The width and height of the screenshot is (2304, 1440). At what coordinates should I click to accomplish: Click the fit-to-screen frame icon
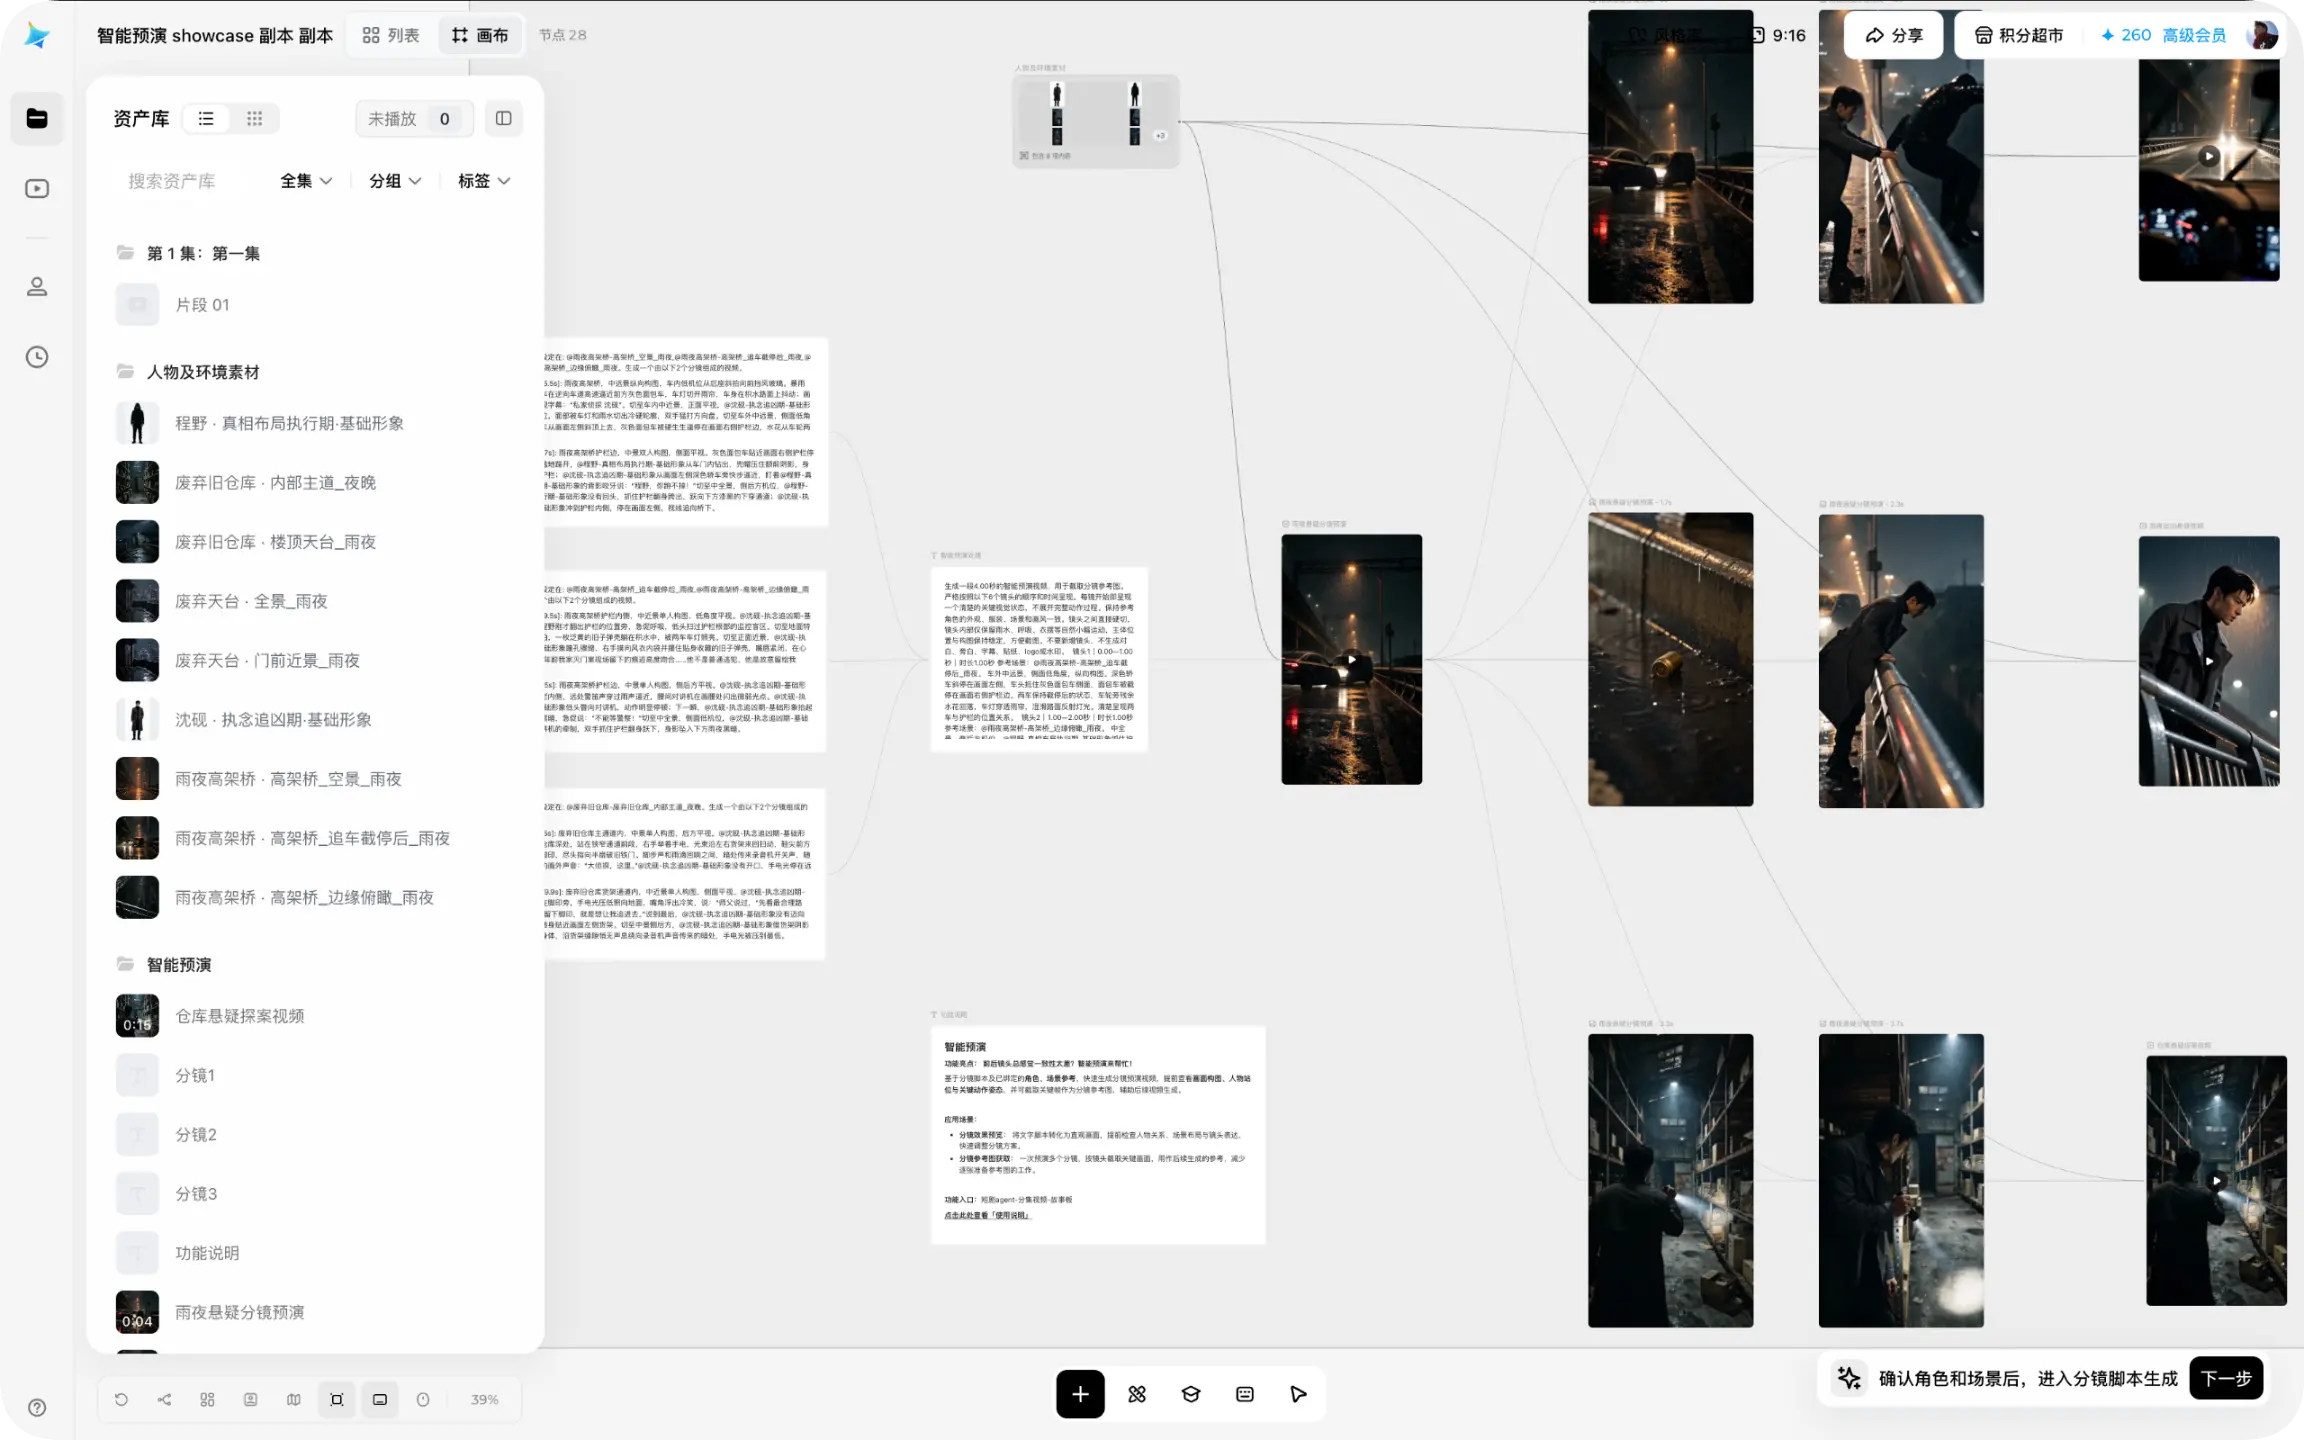tap(337, 1399)
